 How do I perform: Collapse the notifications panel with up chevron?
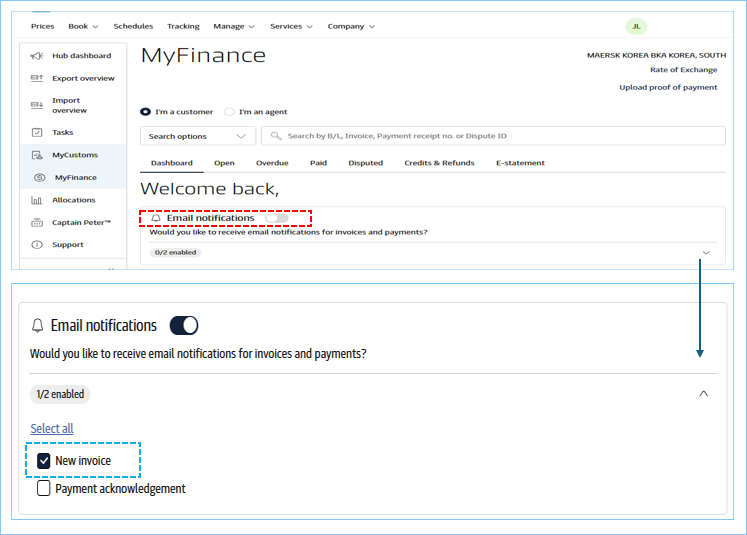(703, 394)
